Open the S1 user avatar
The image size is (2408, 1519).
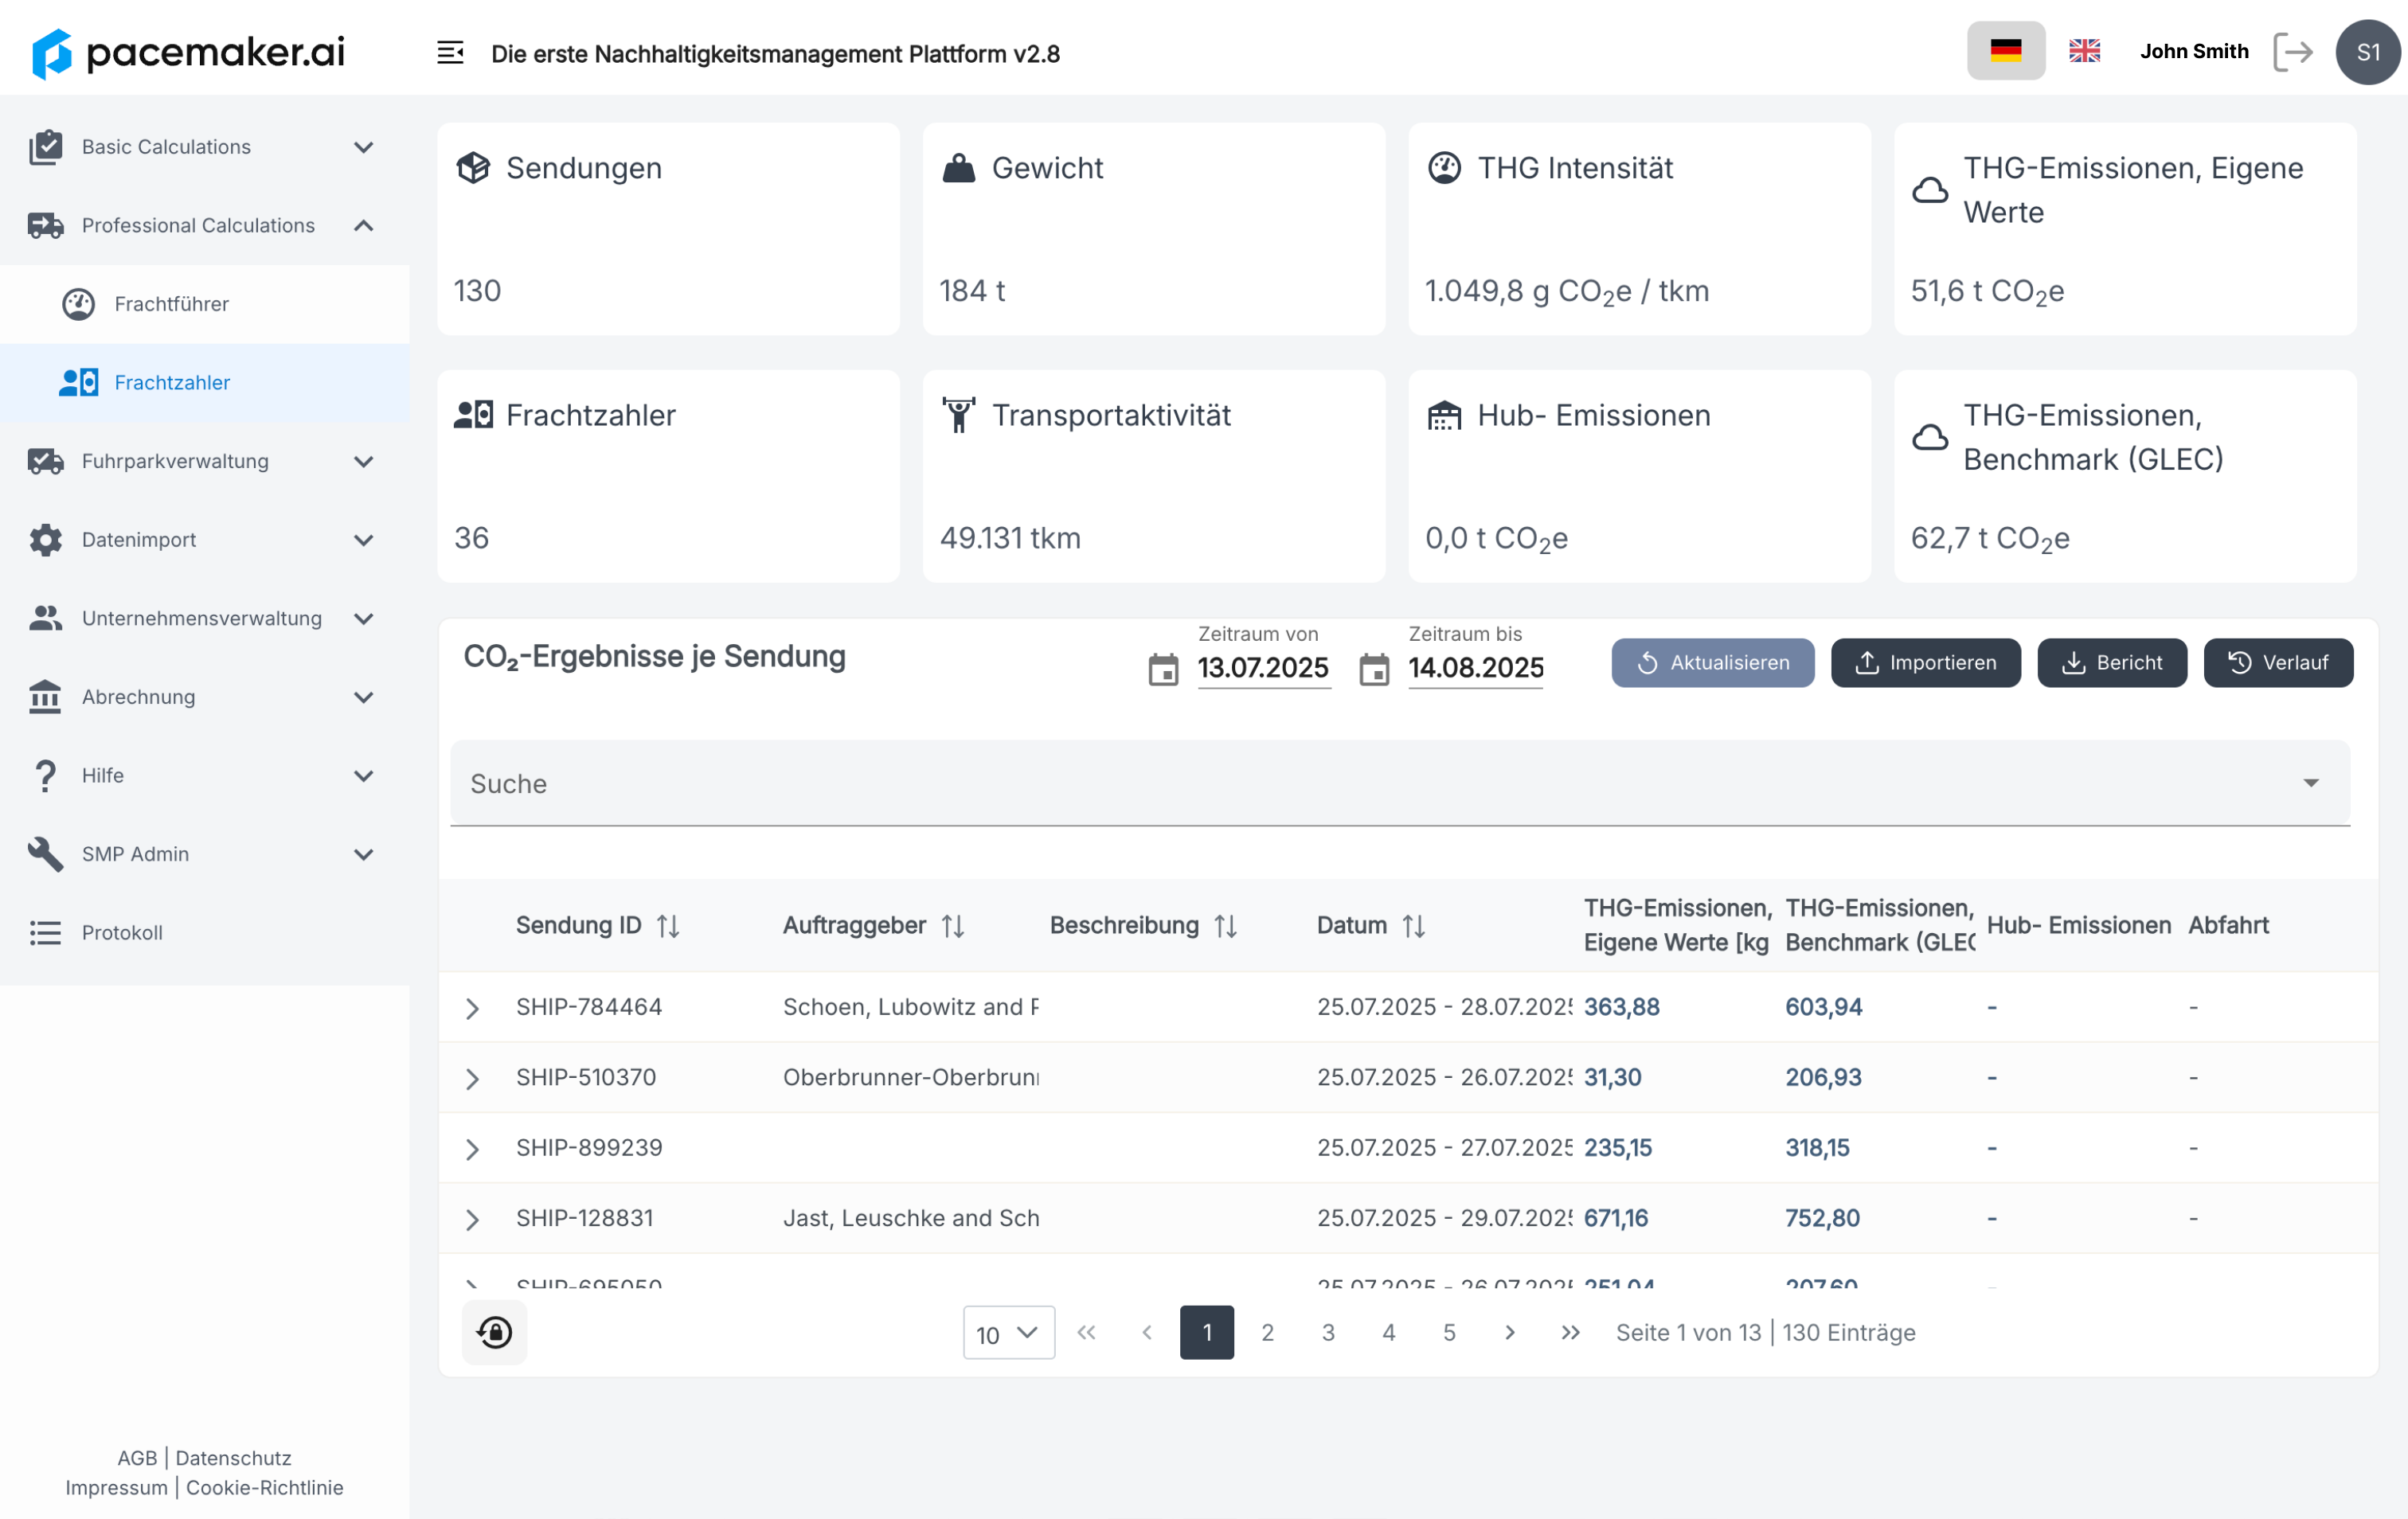click(2367, 52)
